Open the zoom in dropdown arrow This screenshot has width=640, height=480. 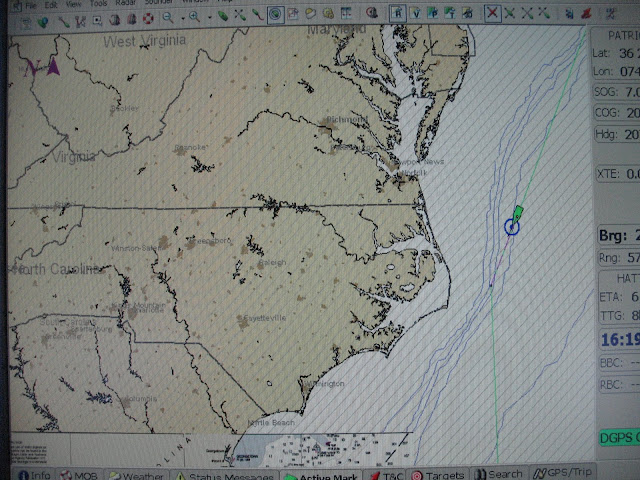209,18
